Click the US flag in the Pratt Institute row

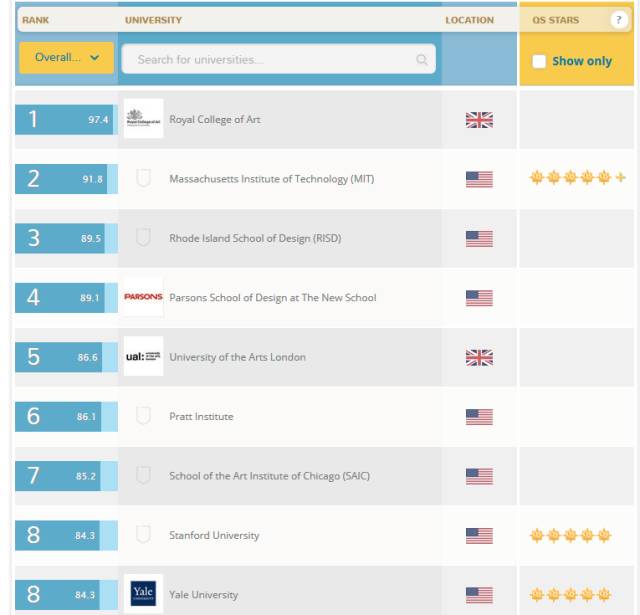[x=479, y=417]
